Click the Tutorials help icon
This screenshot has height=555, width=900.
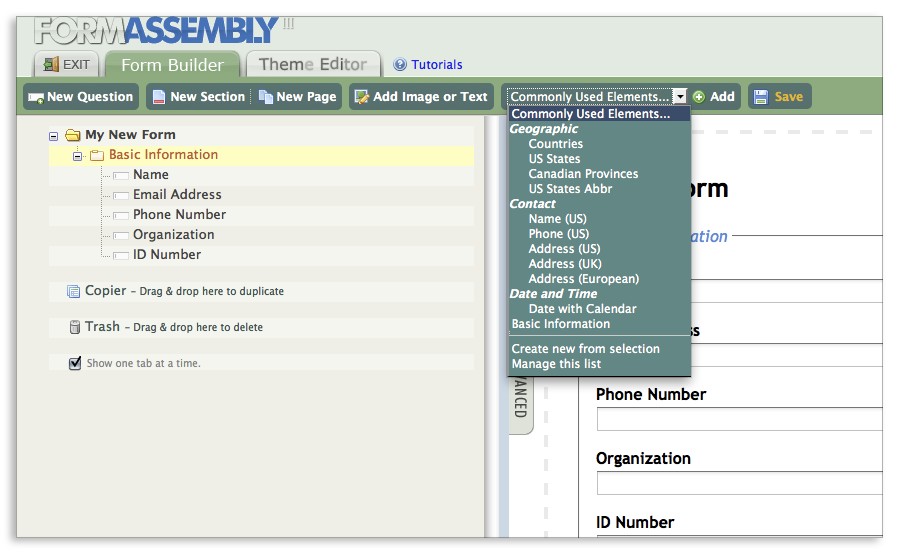(x=399, y=64)
